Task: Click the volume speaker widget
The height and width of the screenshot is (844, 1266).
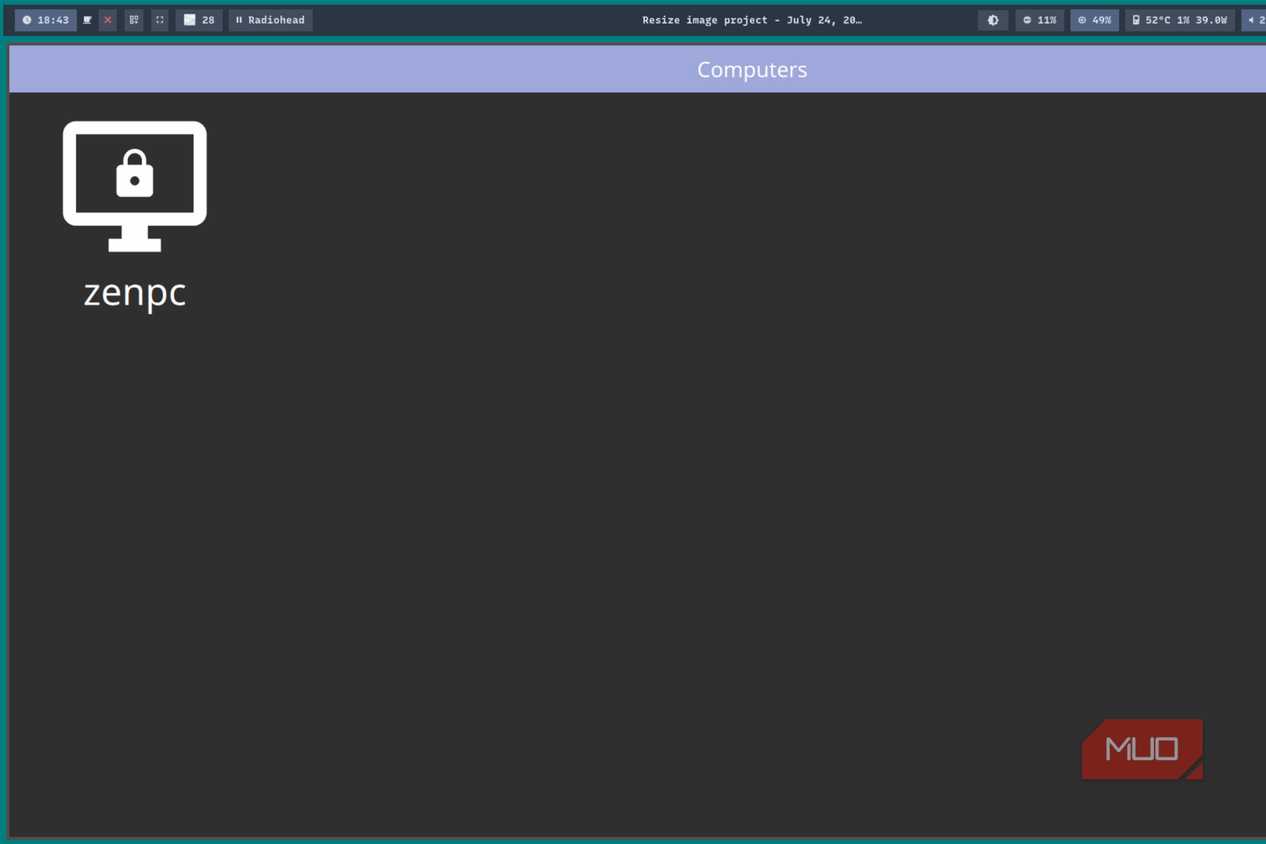Action: coord(1255,20)
